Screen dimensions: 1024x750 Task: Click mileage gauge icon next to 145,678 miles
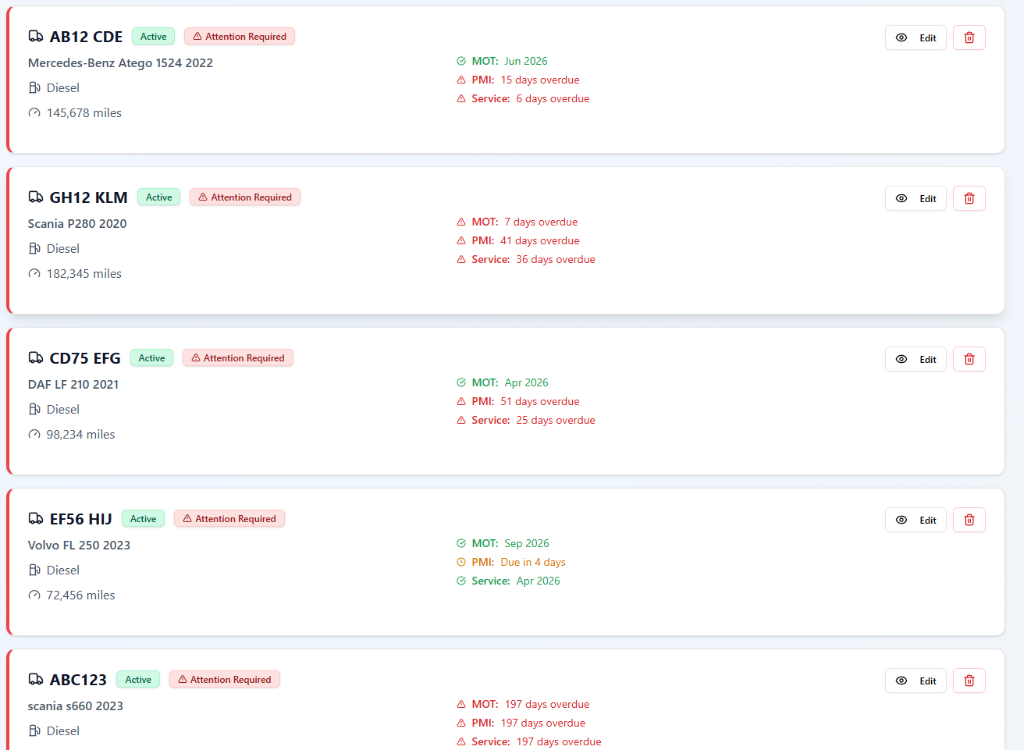click(x=35, y=112)
